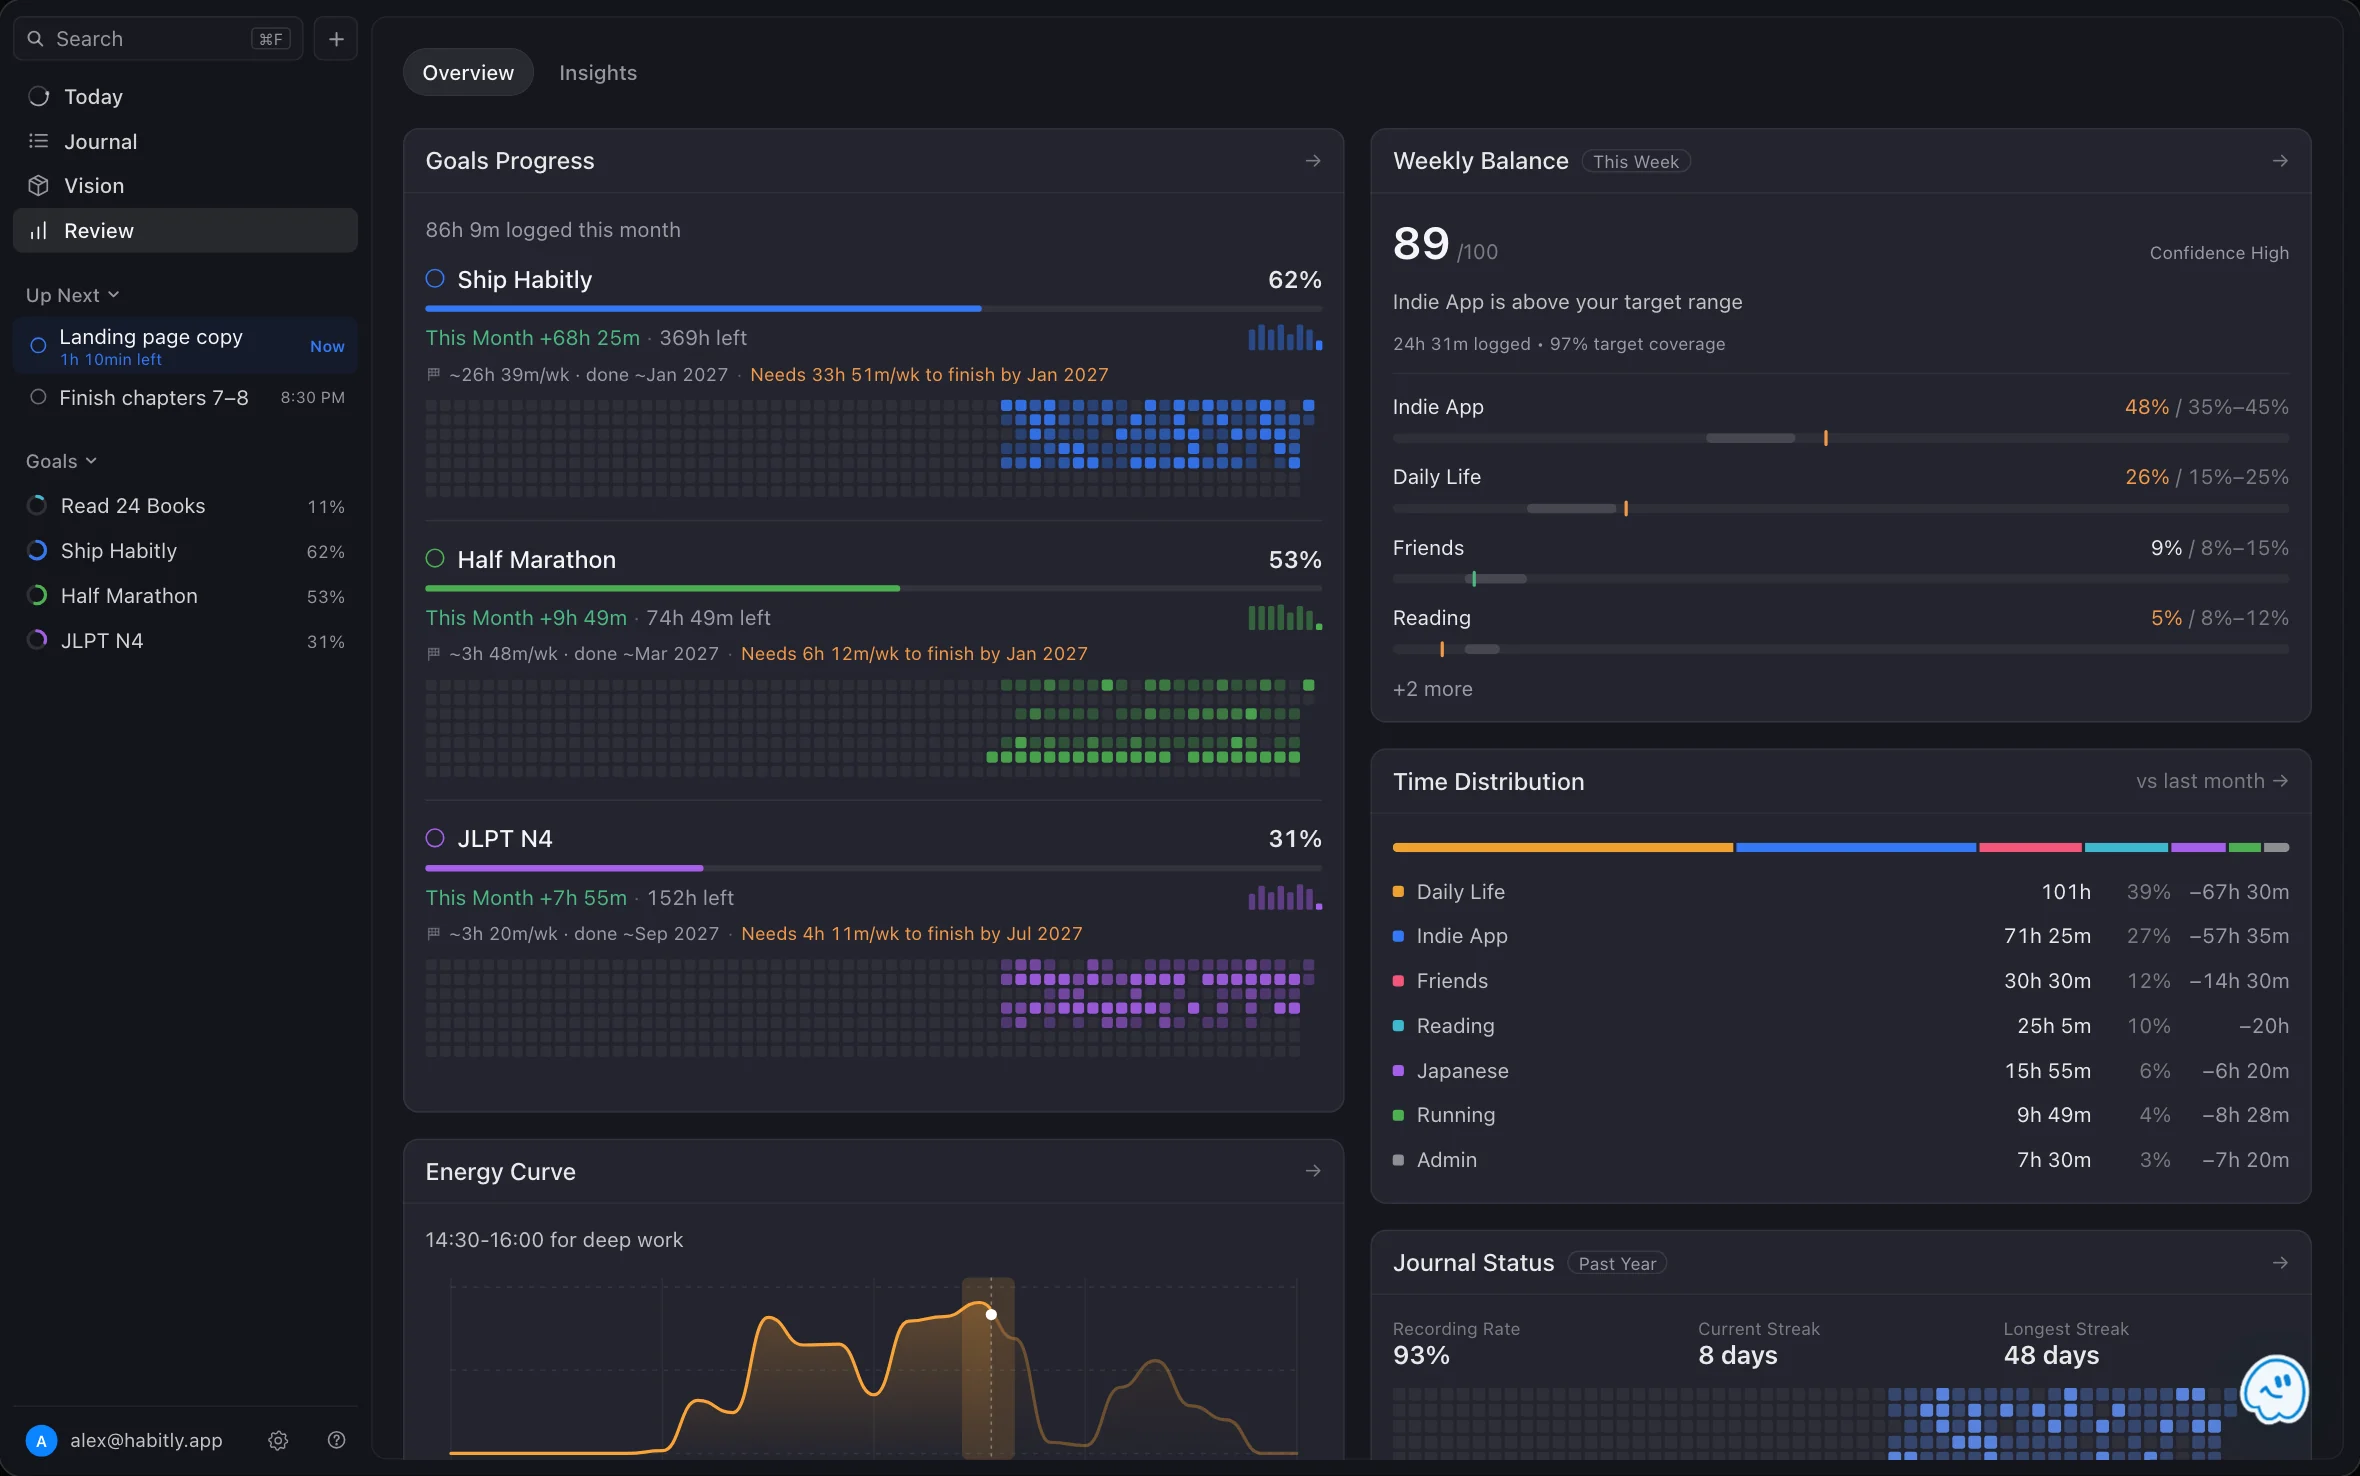Toggle Ship Habitly goal circle in Goals Progress
2360x1476 pixels.
click(x=435, y=279)
